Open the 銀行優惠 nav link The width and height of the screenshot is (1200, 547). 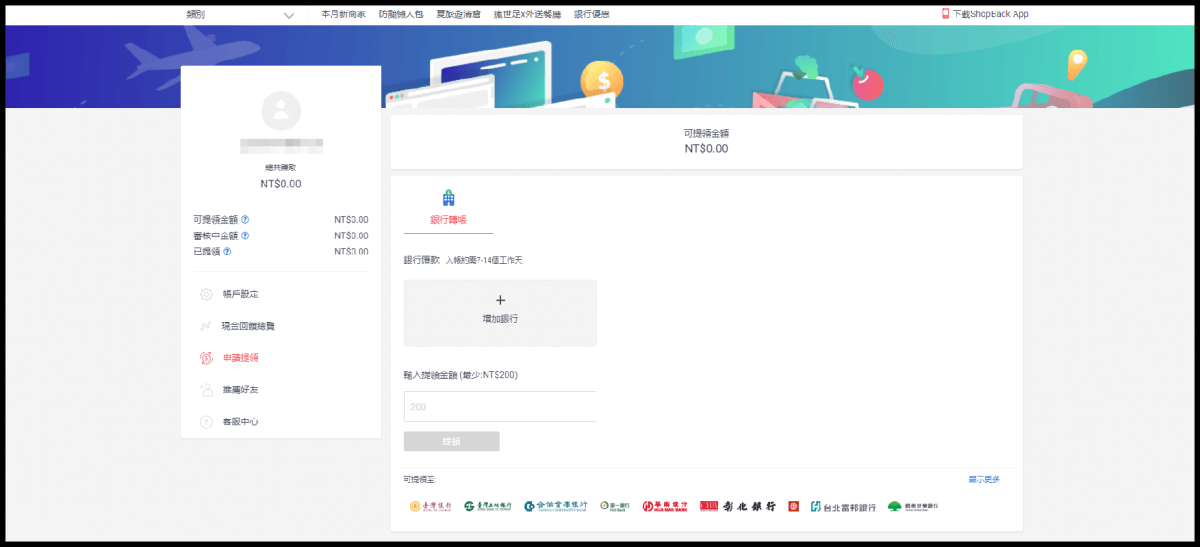(x=592, y=15)
